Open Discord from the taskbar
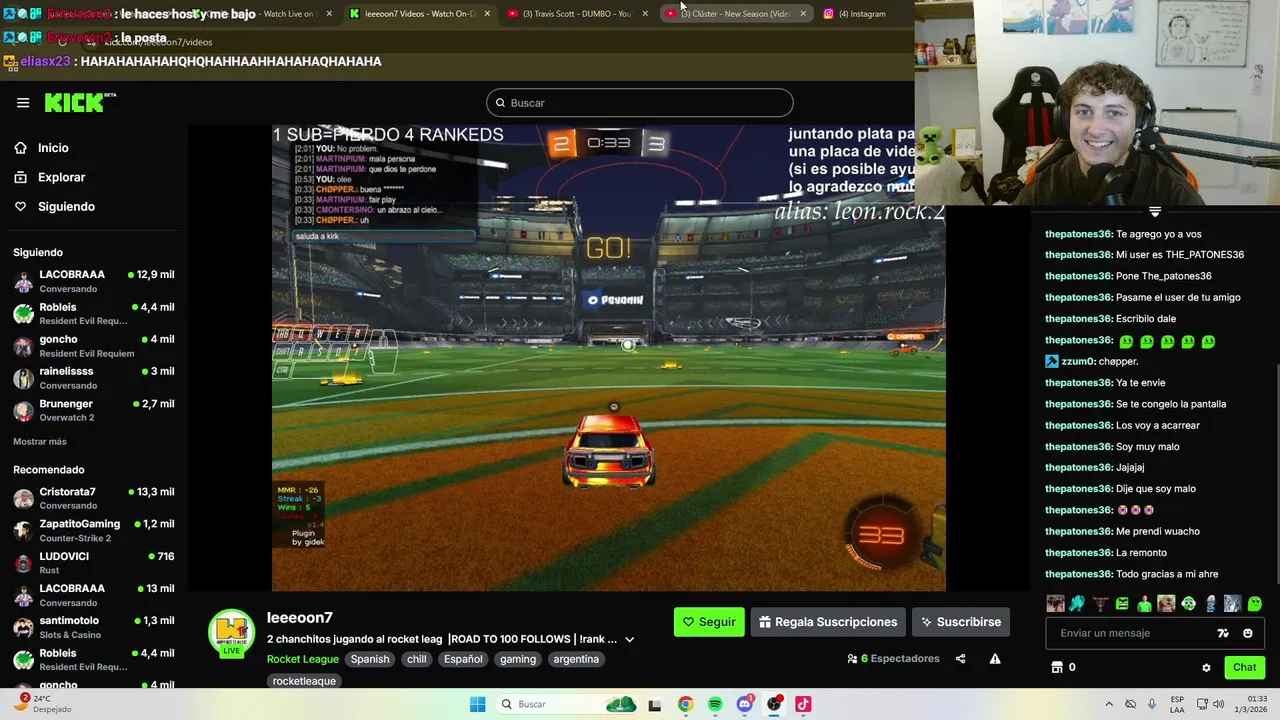Viewport: 1280px width, 720px height. pyautogui.click(x=744, y=704)
